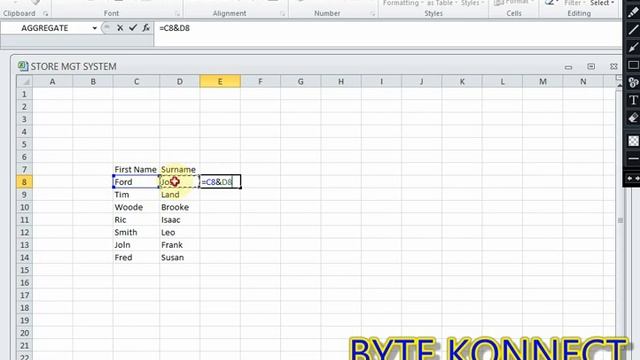This screenshot has height=360, width=640.
Task: Select column K header
Action: pos(462,82)
